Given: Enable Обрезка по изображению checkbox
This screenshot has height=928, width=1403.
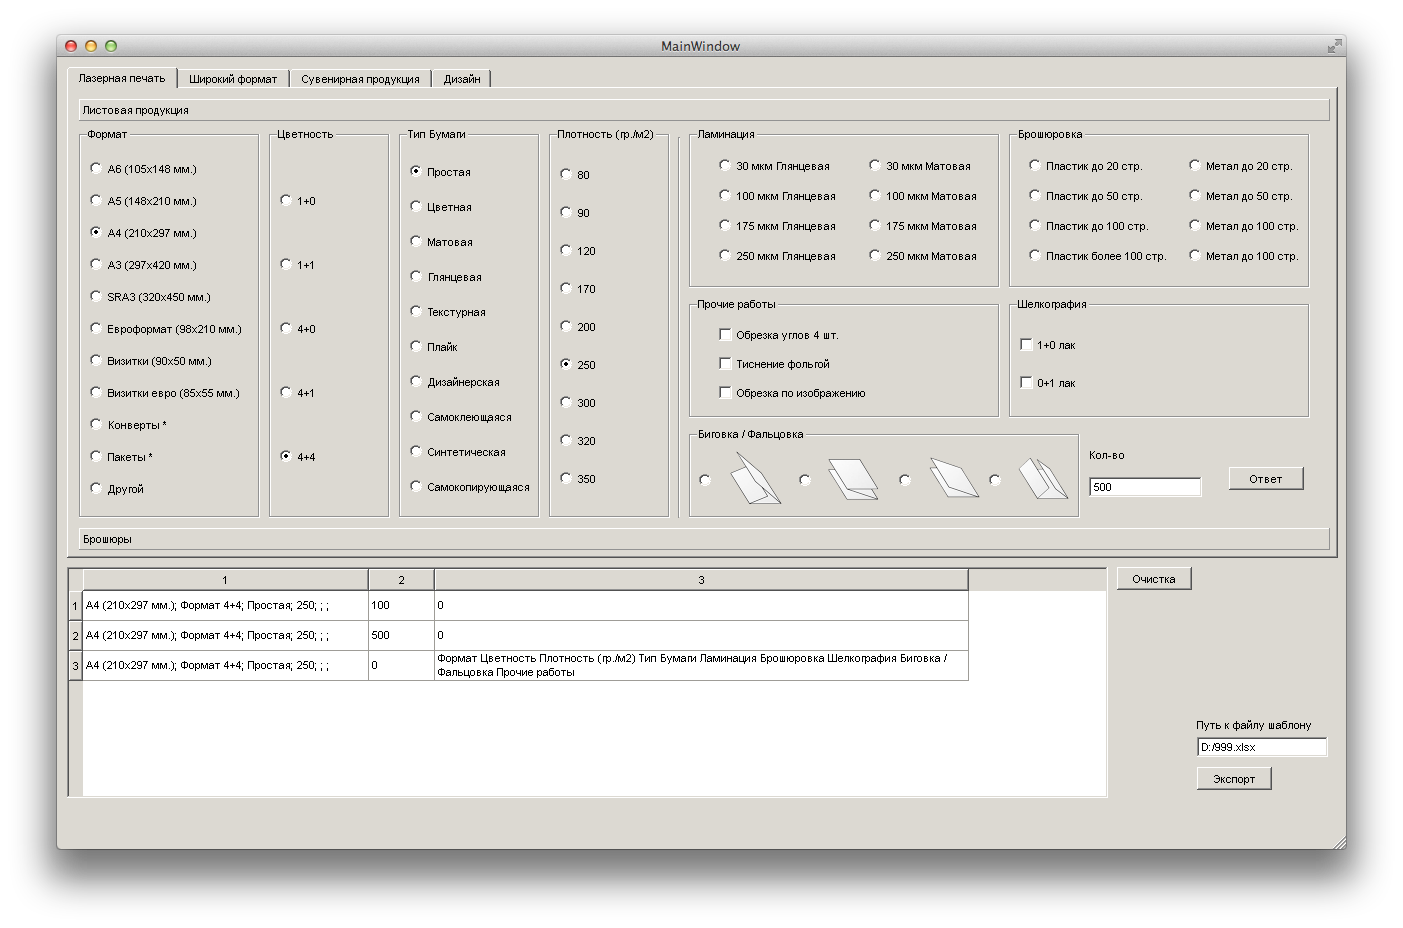Looking at the screenshot, I should point(793,393).
